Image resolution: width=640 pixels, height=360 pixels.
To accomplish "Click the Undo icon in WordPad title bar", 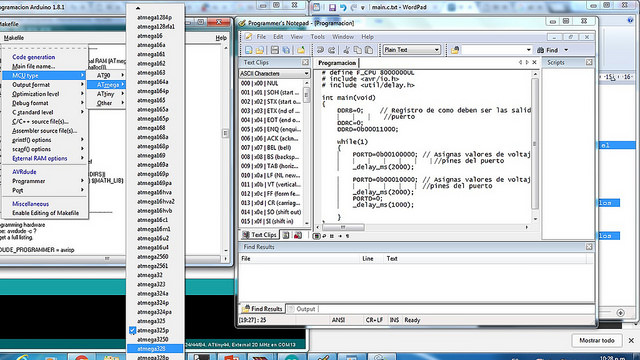I will point(343,7).
